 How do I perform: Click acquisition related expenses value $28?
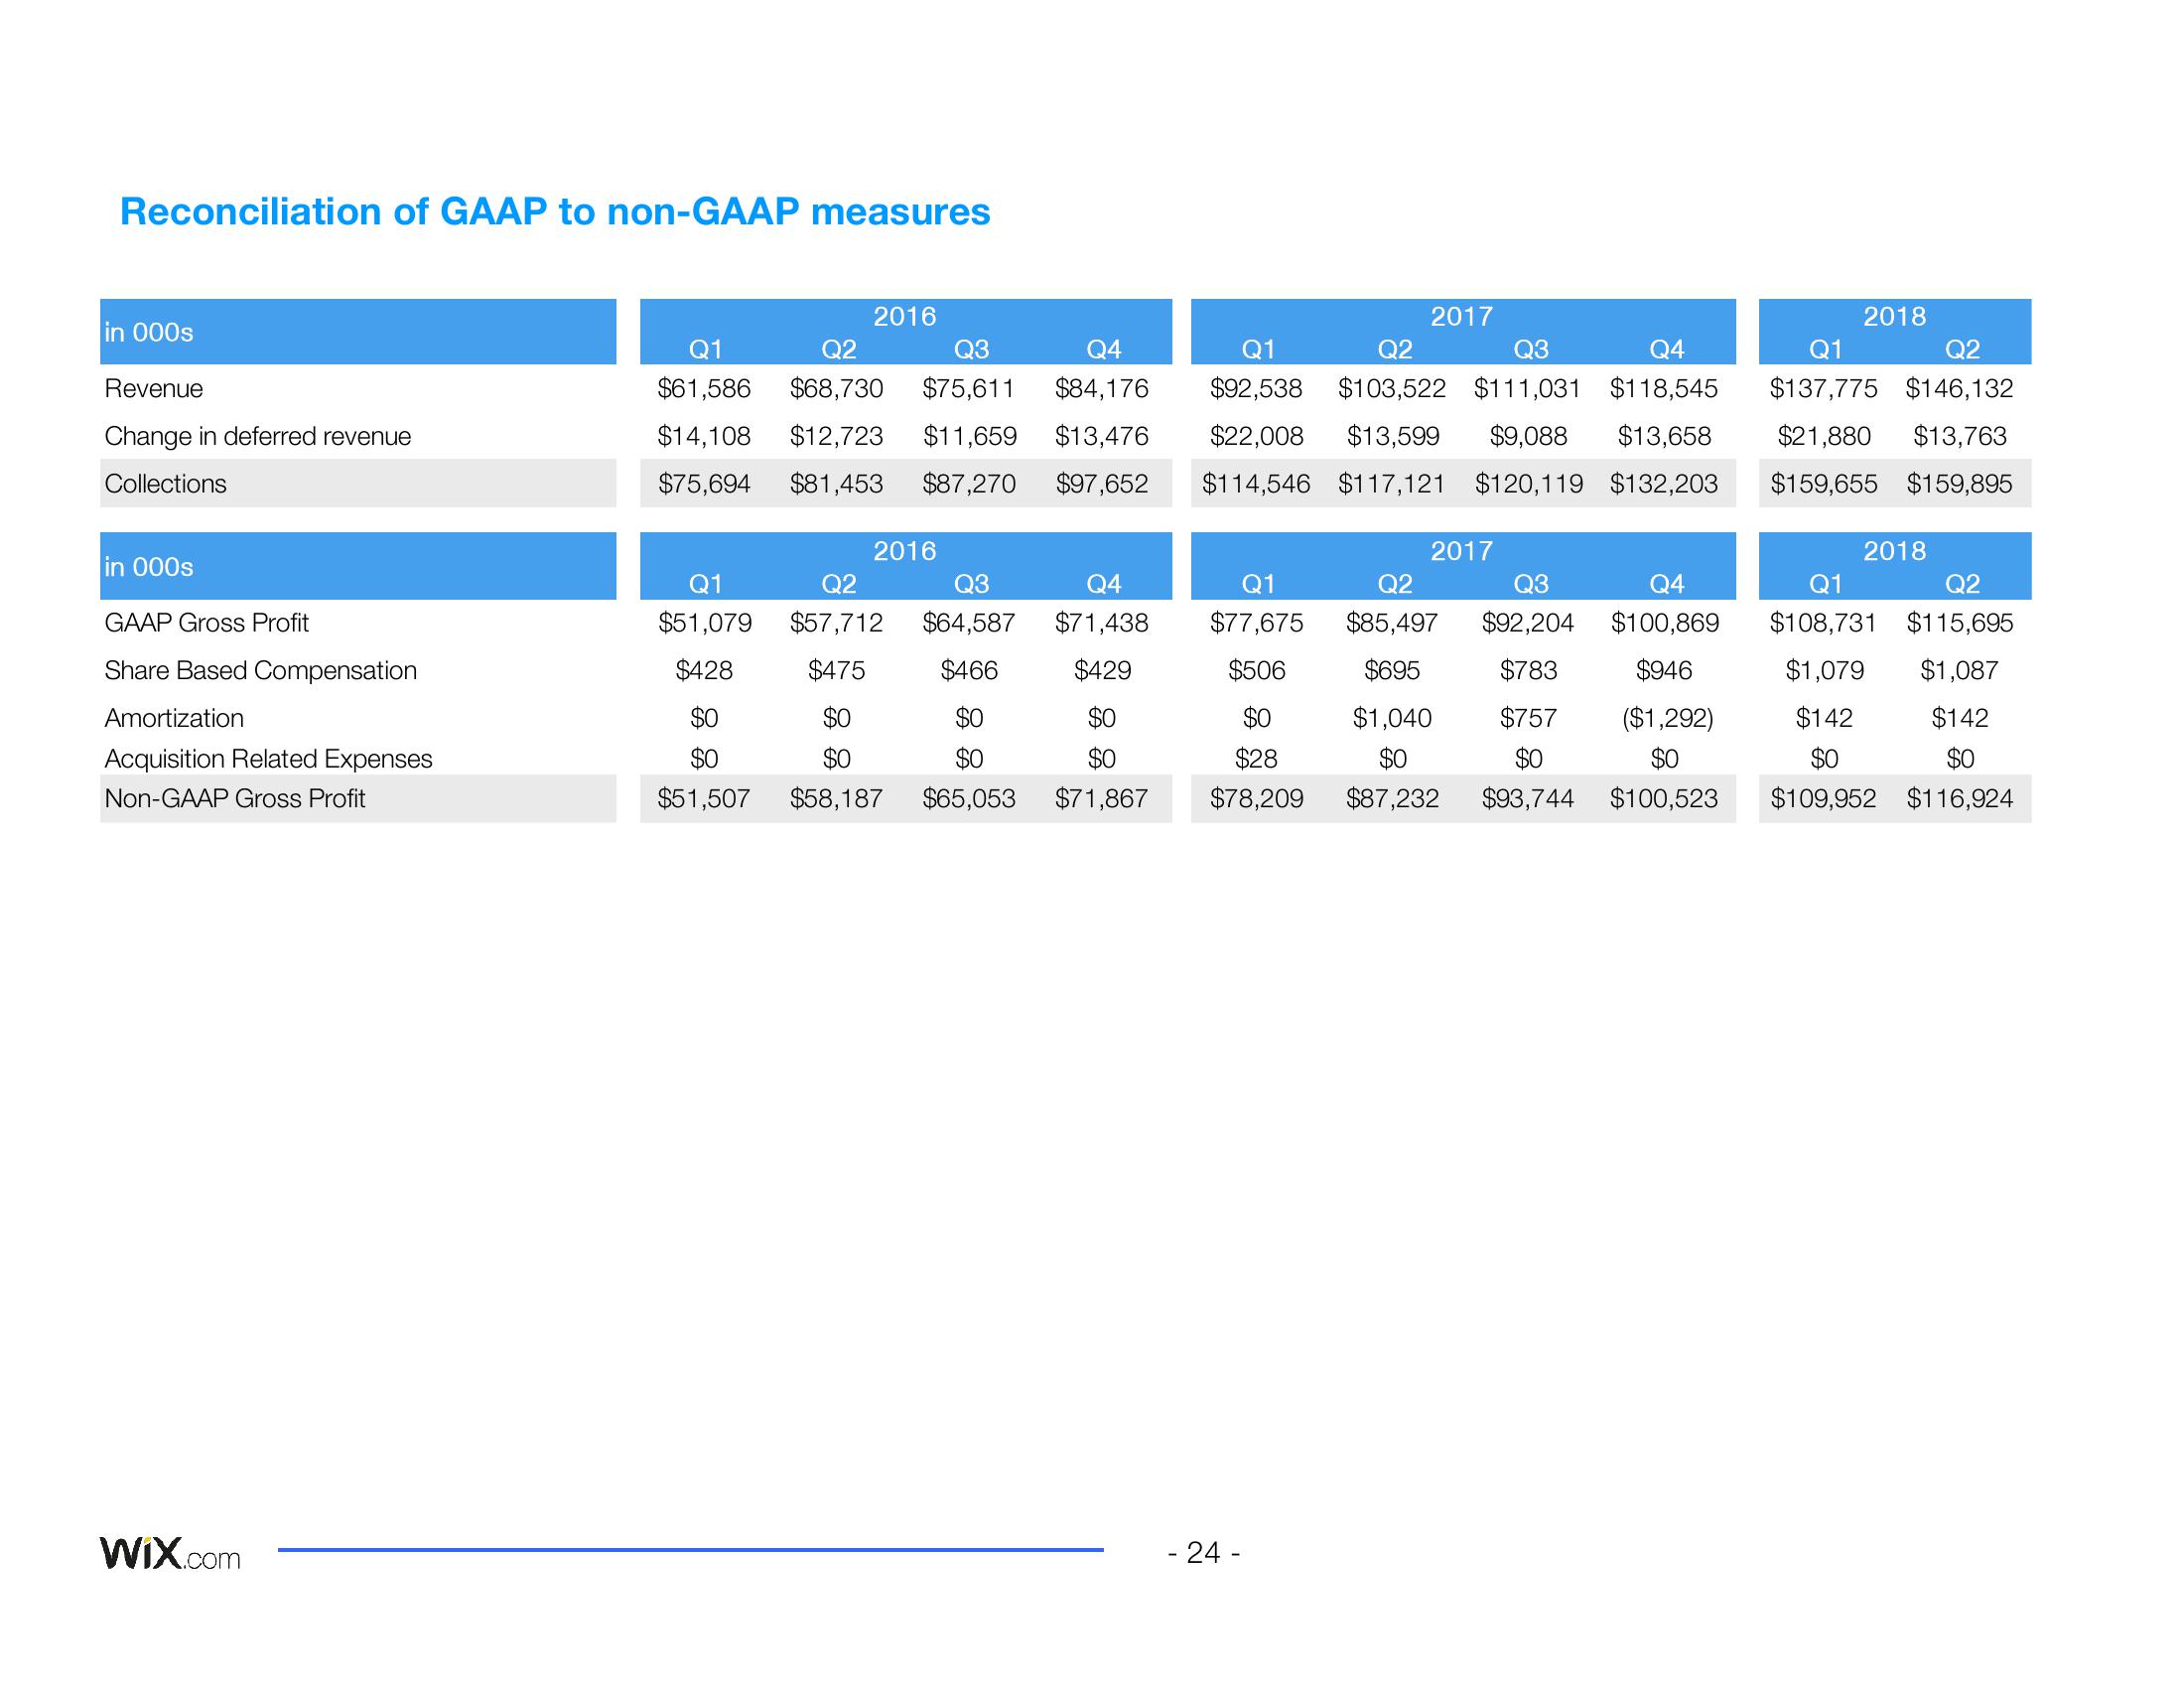pyautogui.click(x=1256, y=759)
